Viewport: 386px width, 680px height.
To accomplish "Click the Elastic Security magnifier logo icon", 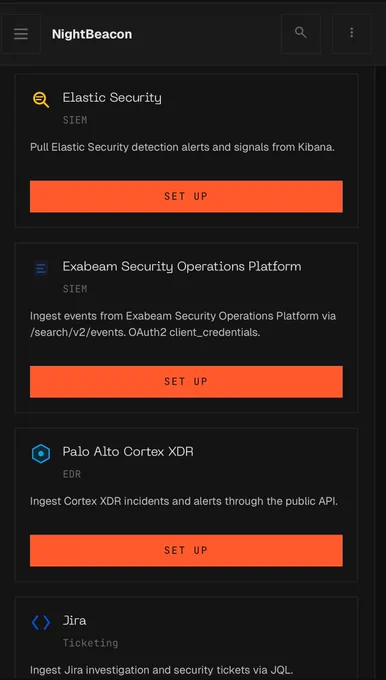I will tap(41, 100).
